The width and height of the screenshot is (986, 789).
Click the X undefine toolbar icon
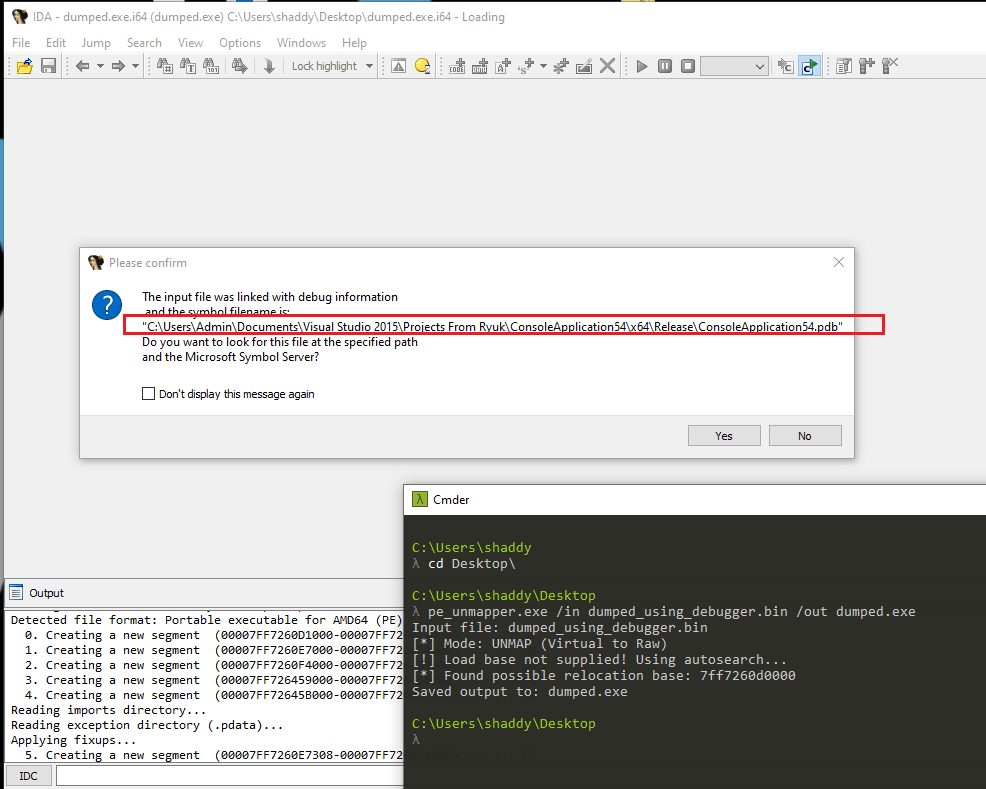pos(607,66)
